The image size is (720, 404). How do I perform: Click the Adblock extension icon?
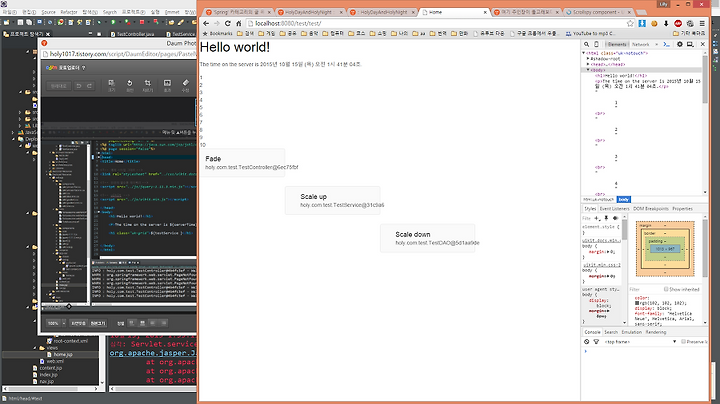coord(678,23)
